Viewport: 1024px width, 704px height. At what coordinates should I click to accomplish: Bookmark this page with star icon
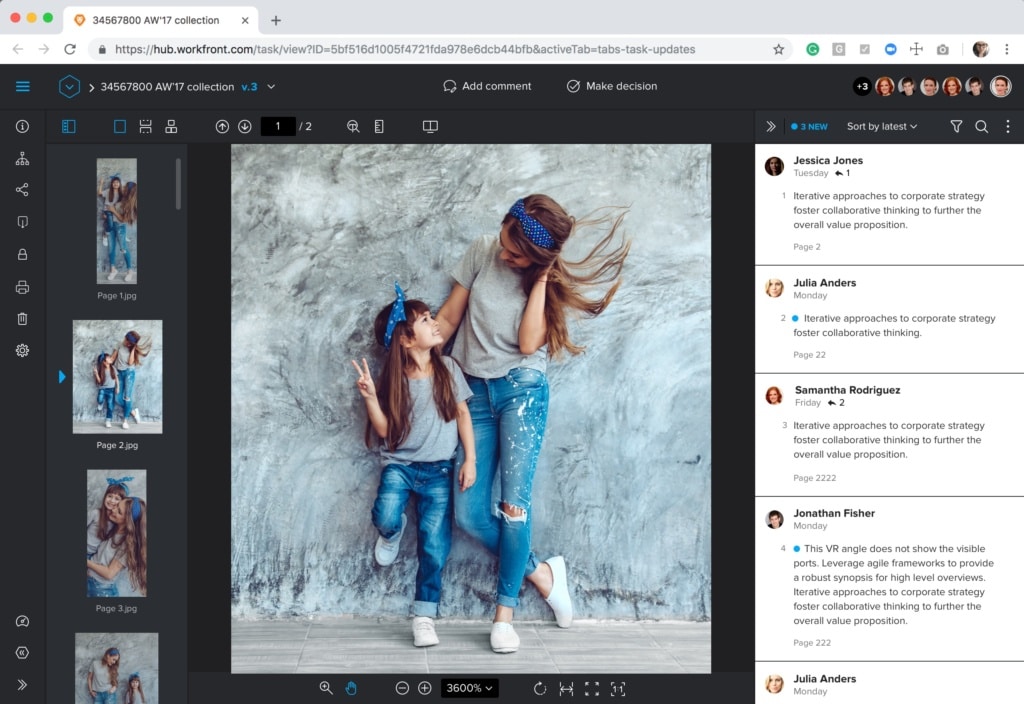click(778, 49)
